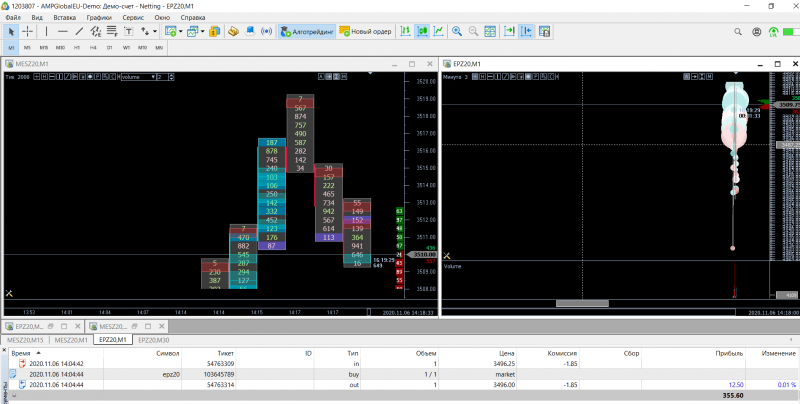Expand the new chart dropdown arrow

pos(180,32)
